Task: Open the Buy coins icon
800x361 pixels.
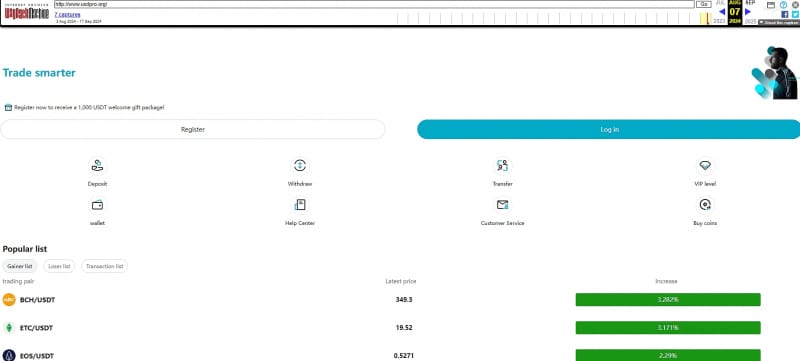Action: [705, 205]
